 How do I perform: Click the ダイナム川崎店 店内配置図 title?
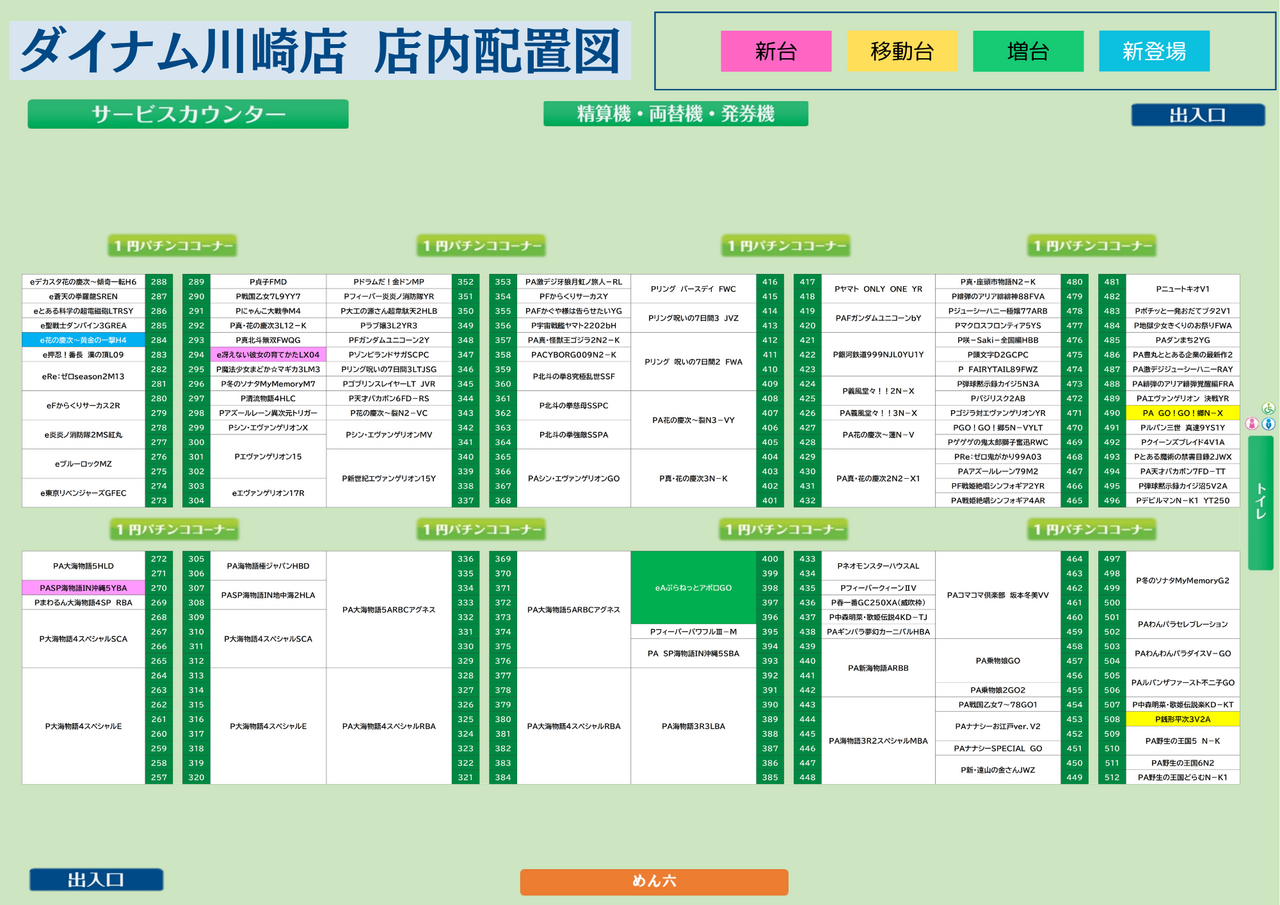pos(320,50)
